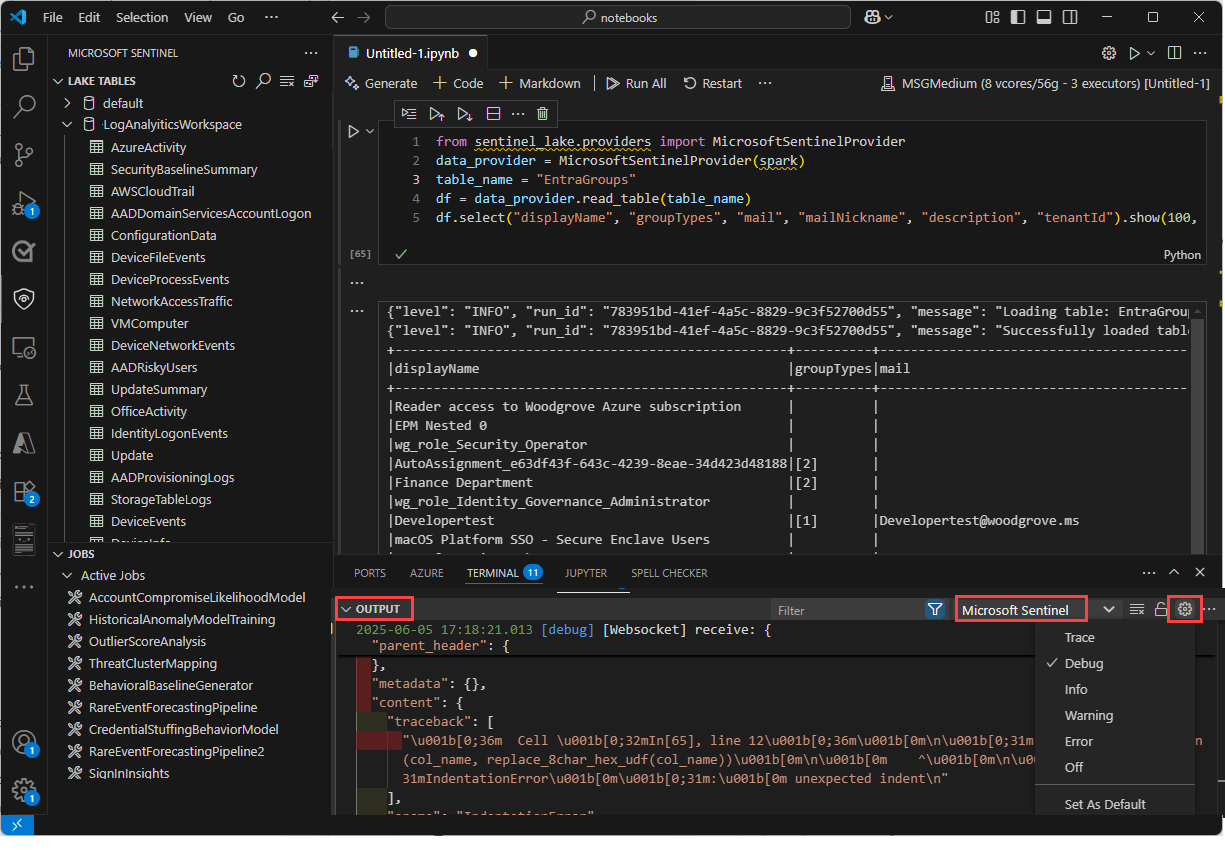Click Run All in the notebook toolbar
Screen dimensions: 1225x850
tap(636, 83)
